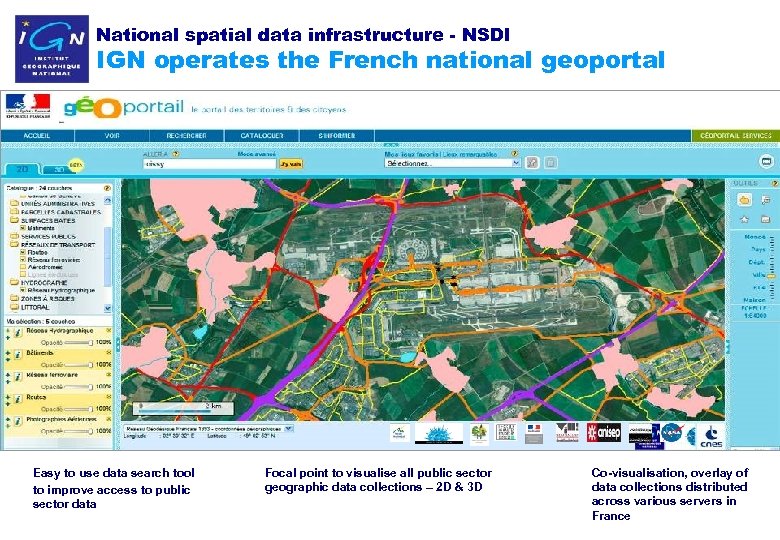Expand the Littoral folder

coord(14,307)
